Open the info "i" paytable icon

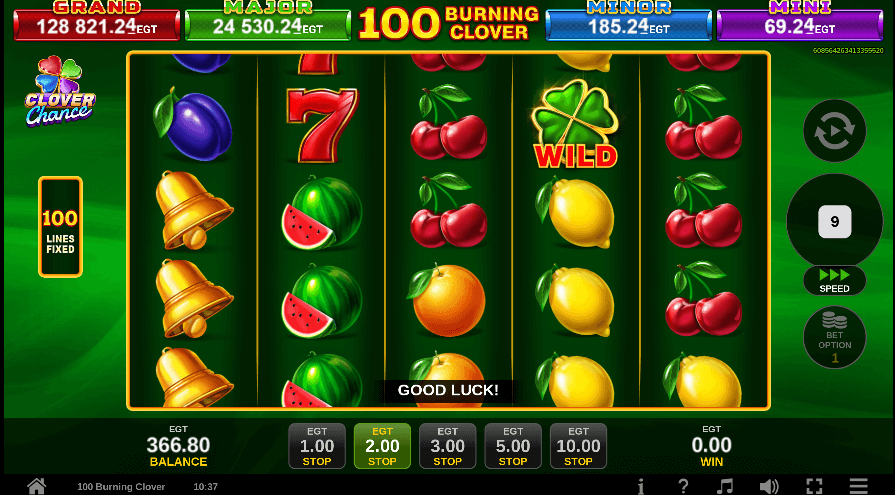pos(641,486)
